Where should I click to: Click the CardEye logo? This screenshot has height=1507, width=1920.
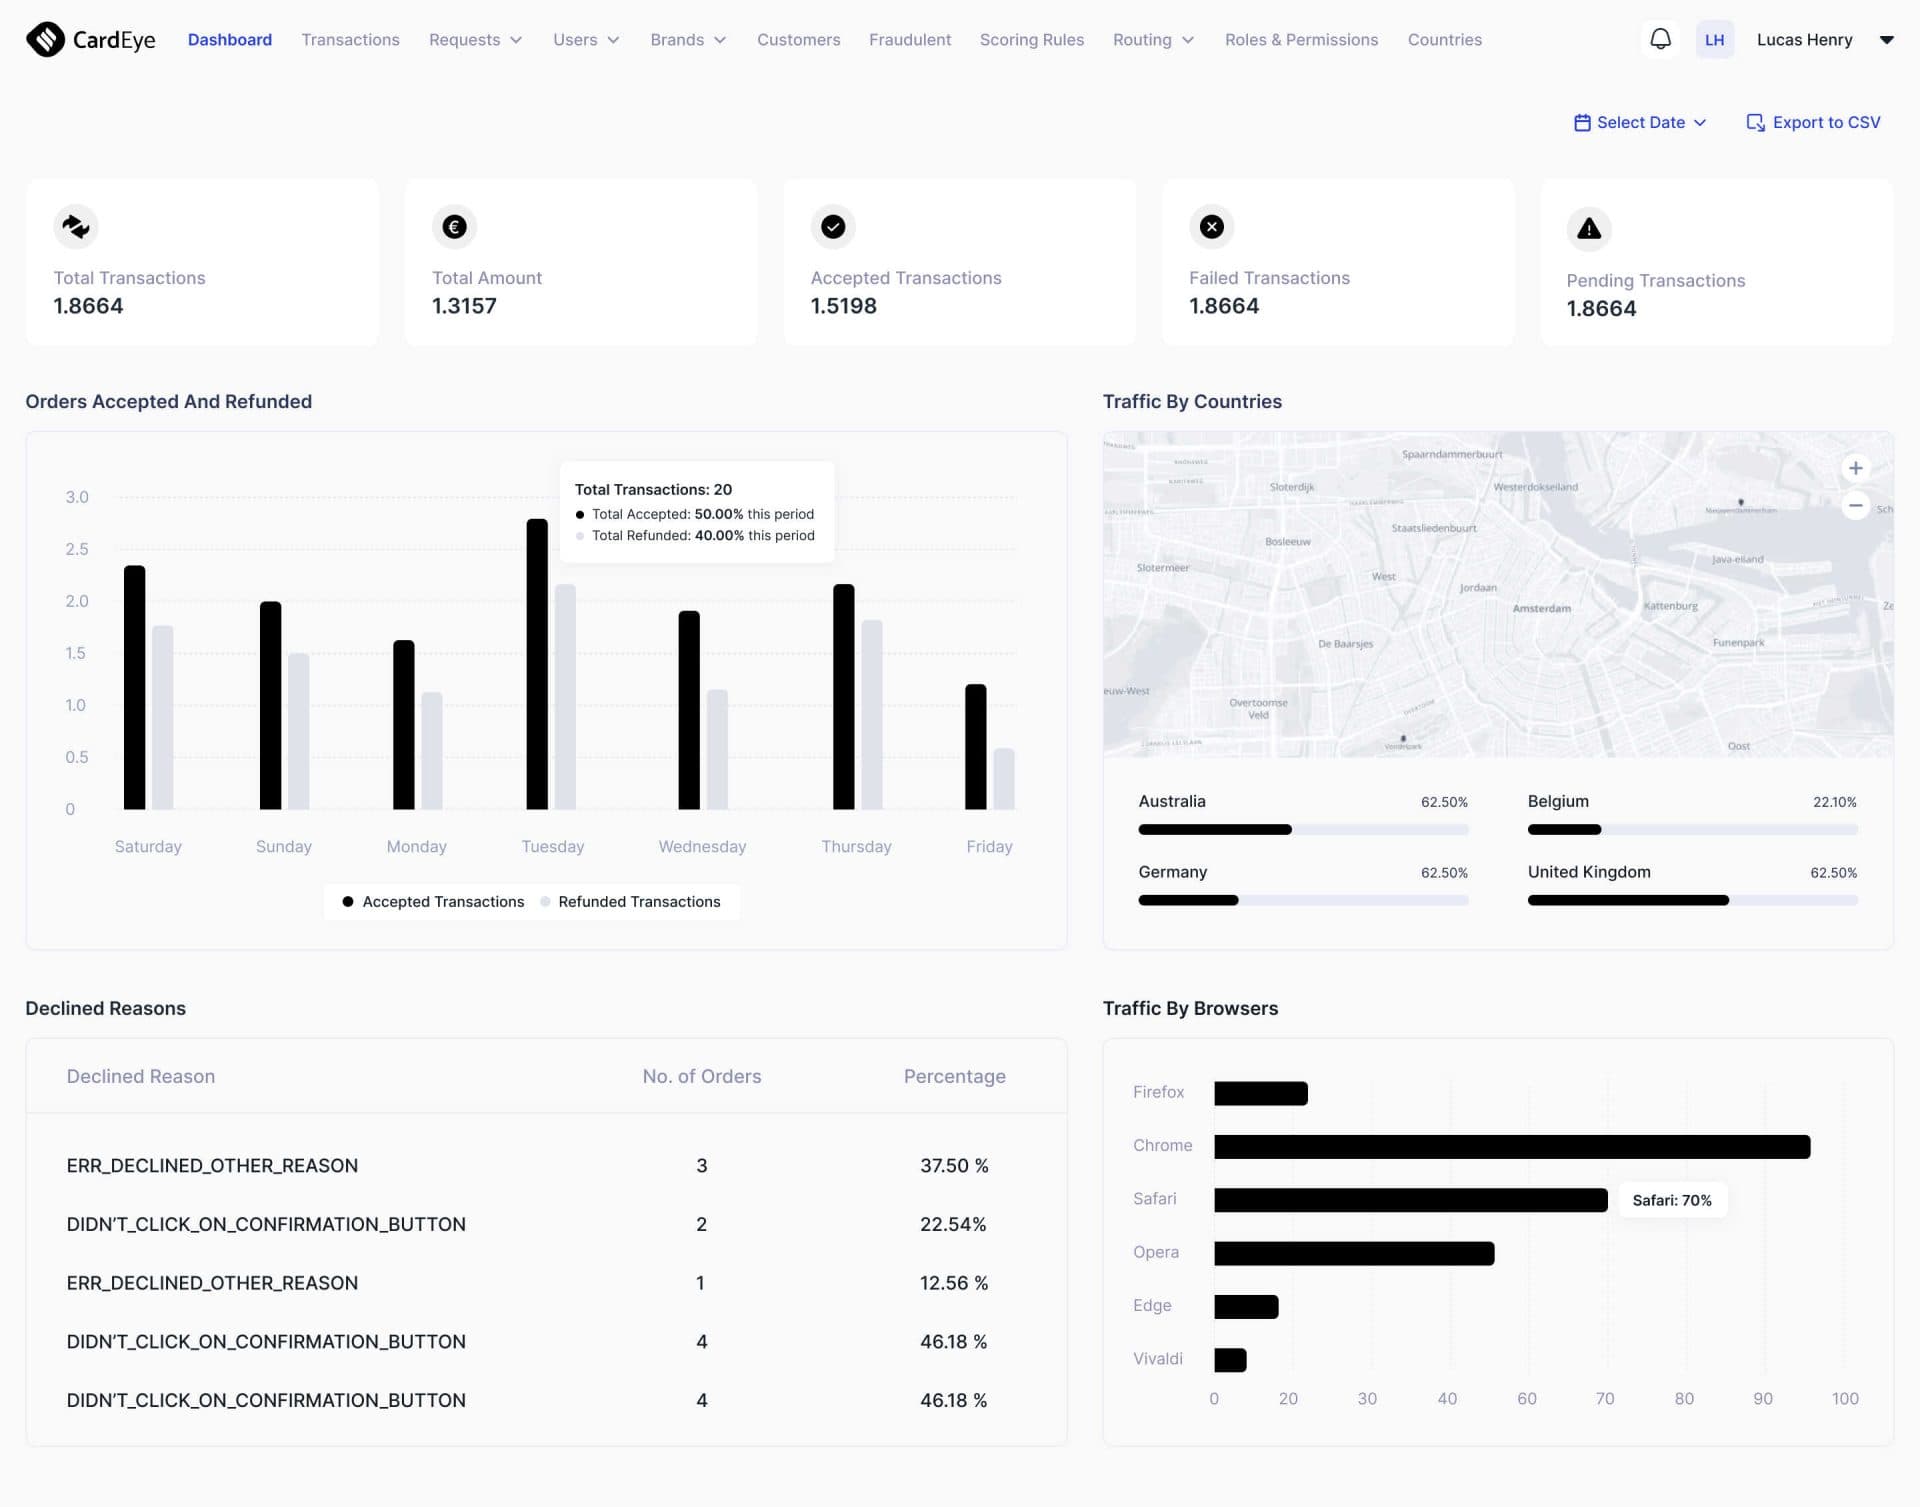coord(91,40)
